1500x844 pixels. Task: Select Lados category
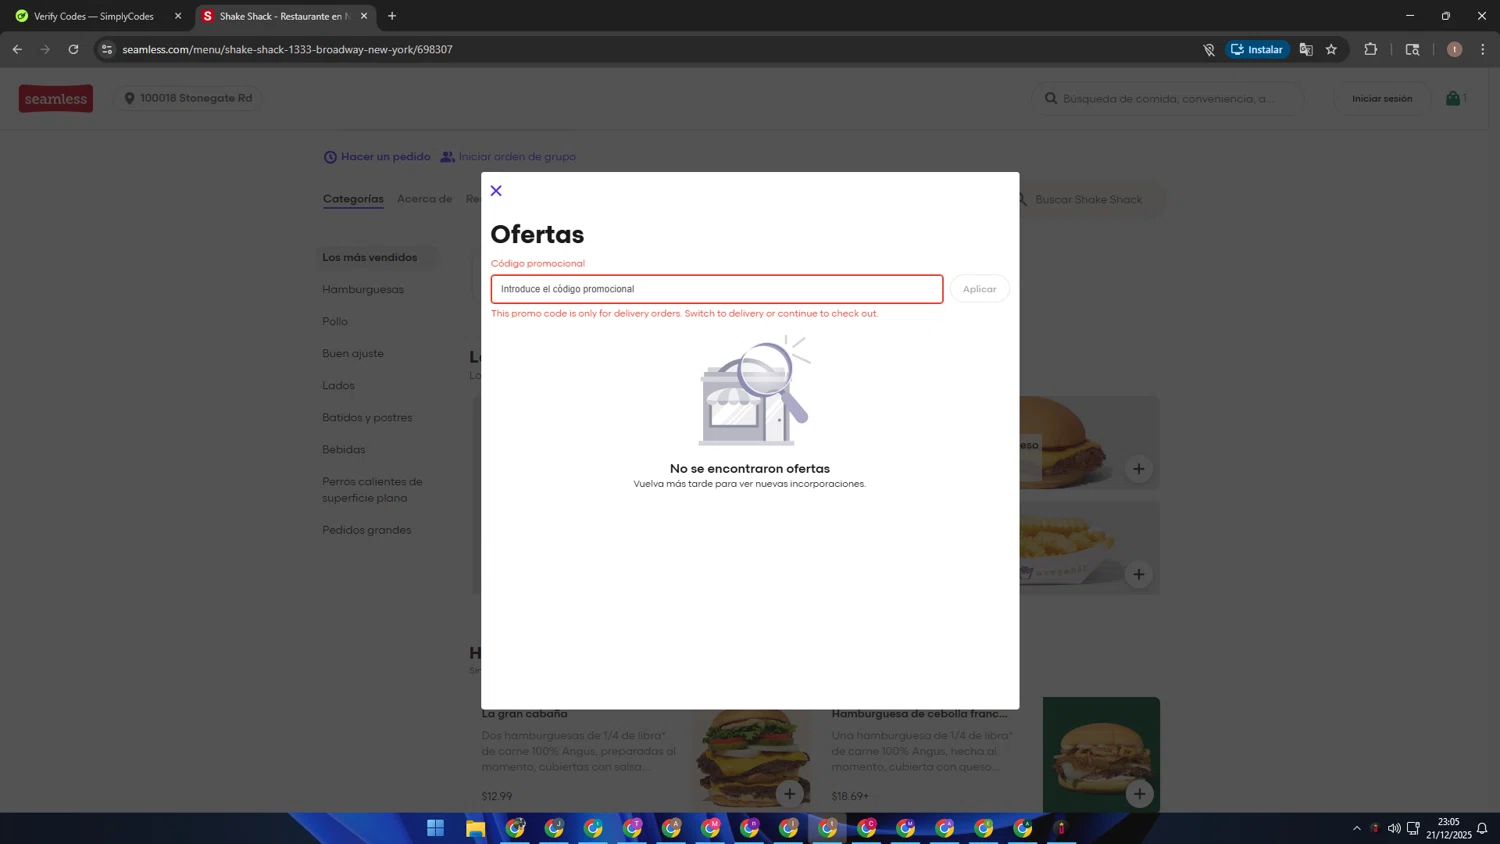click(x=338, y=385)
